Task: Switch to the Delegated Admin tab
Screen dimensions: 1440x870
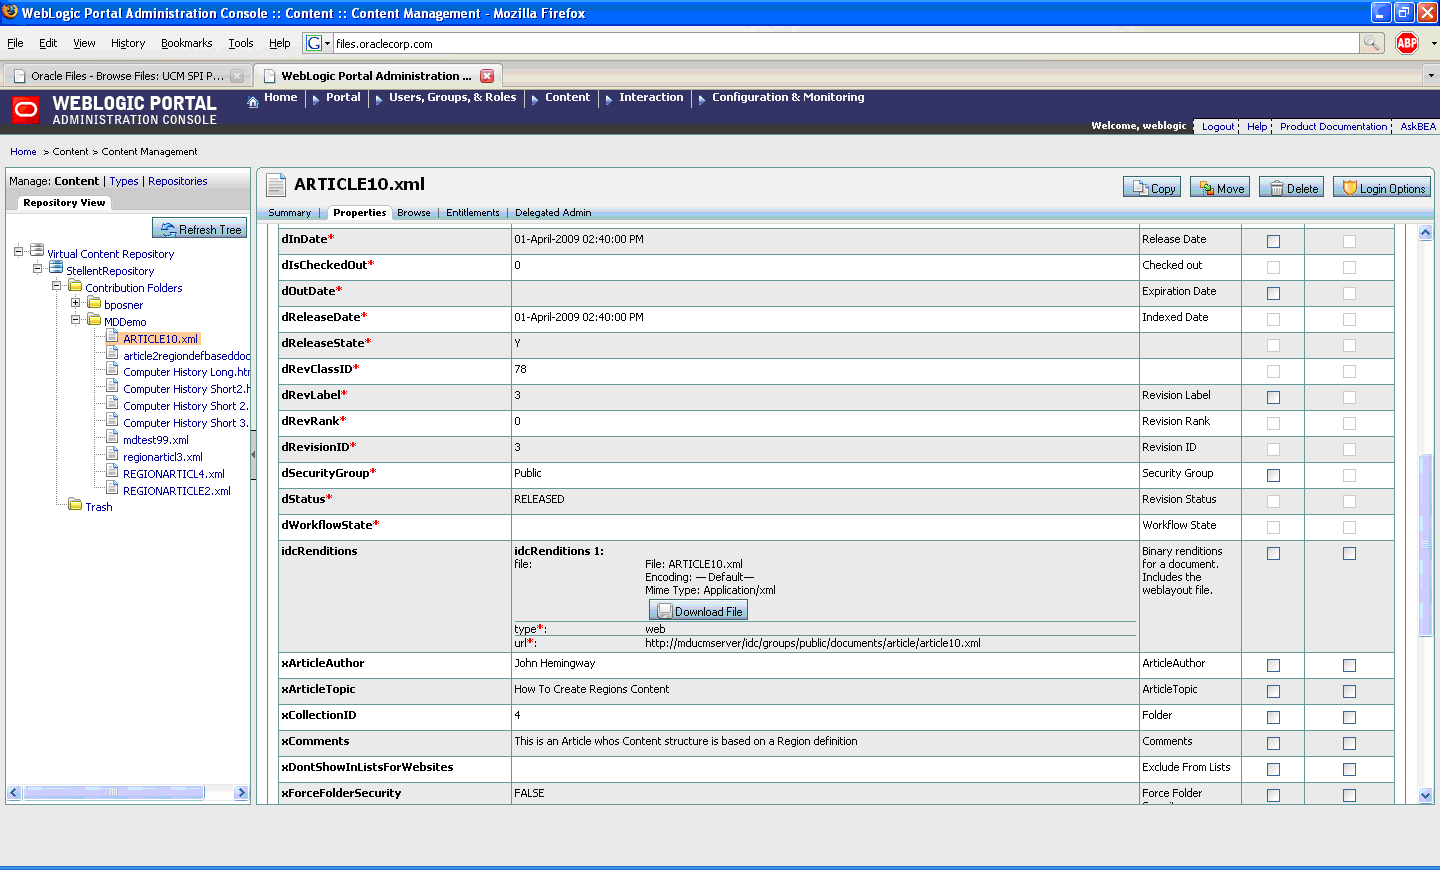Action: [553, 212]
